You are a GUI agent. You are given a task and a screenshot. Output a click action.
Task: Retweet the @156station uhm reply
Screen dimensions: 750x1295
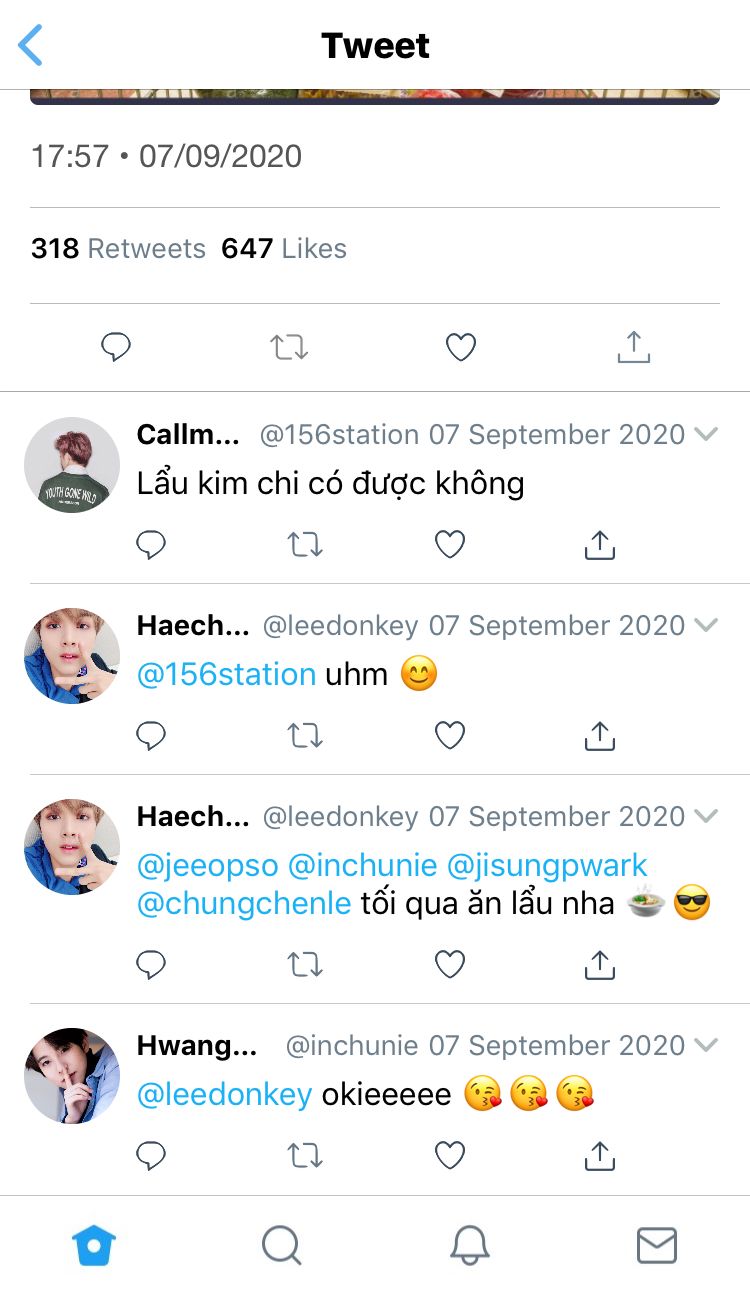[304, 736]
